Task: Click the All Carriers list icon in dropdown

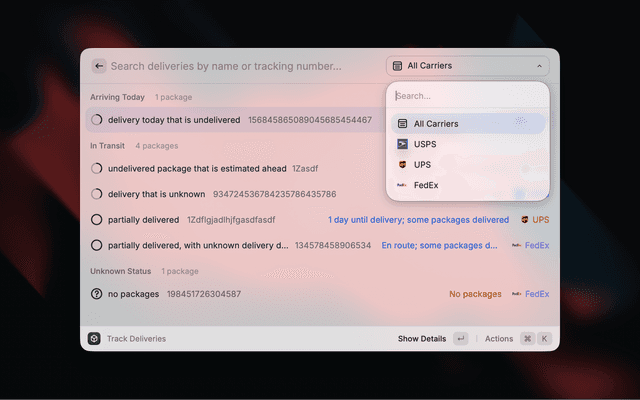Action: (x=402, y=124)
